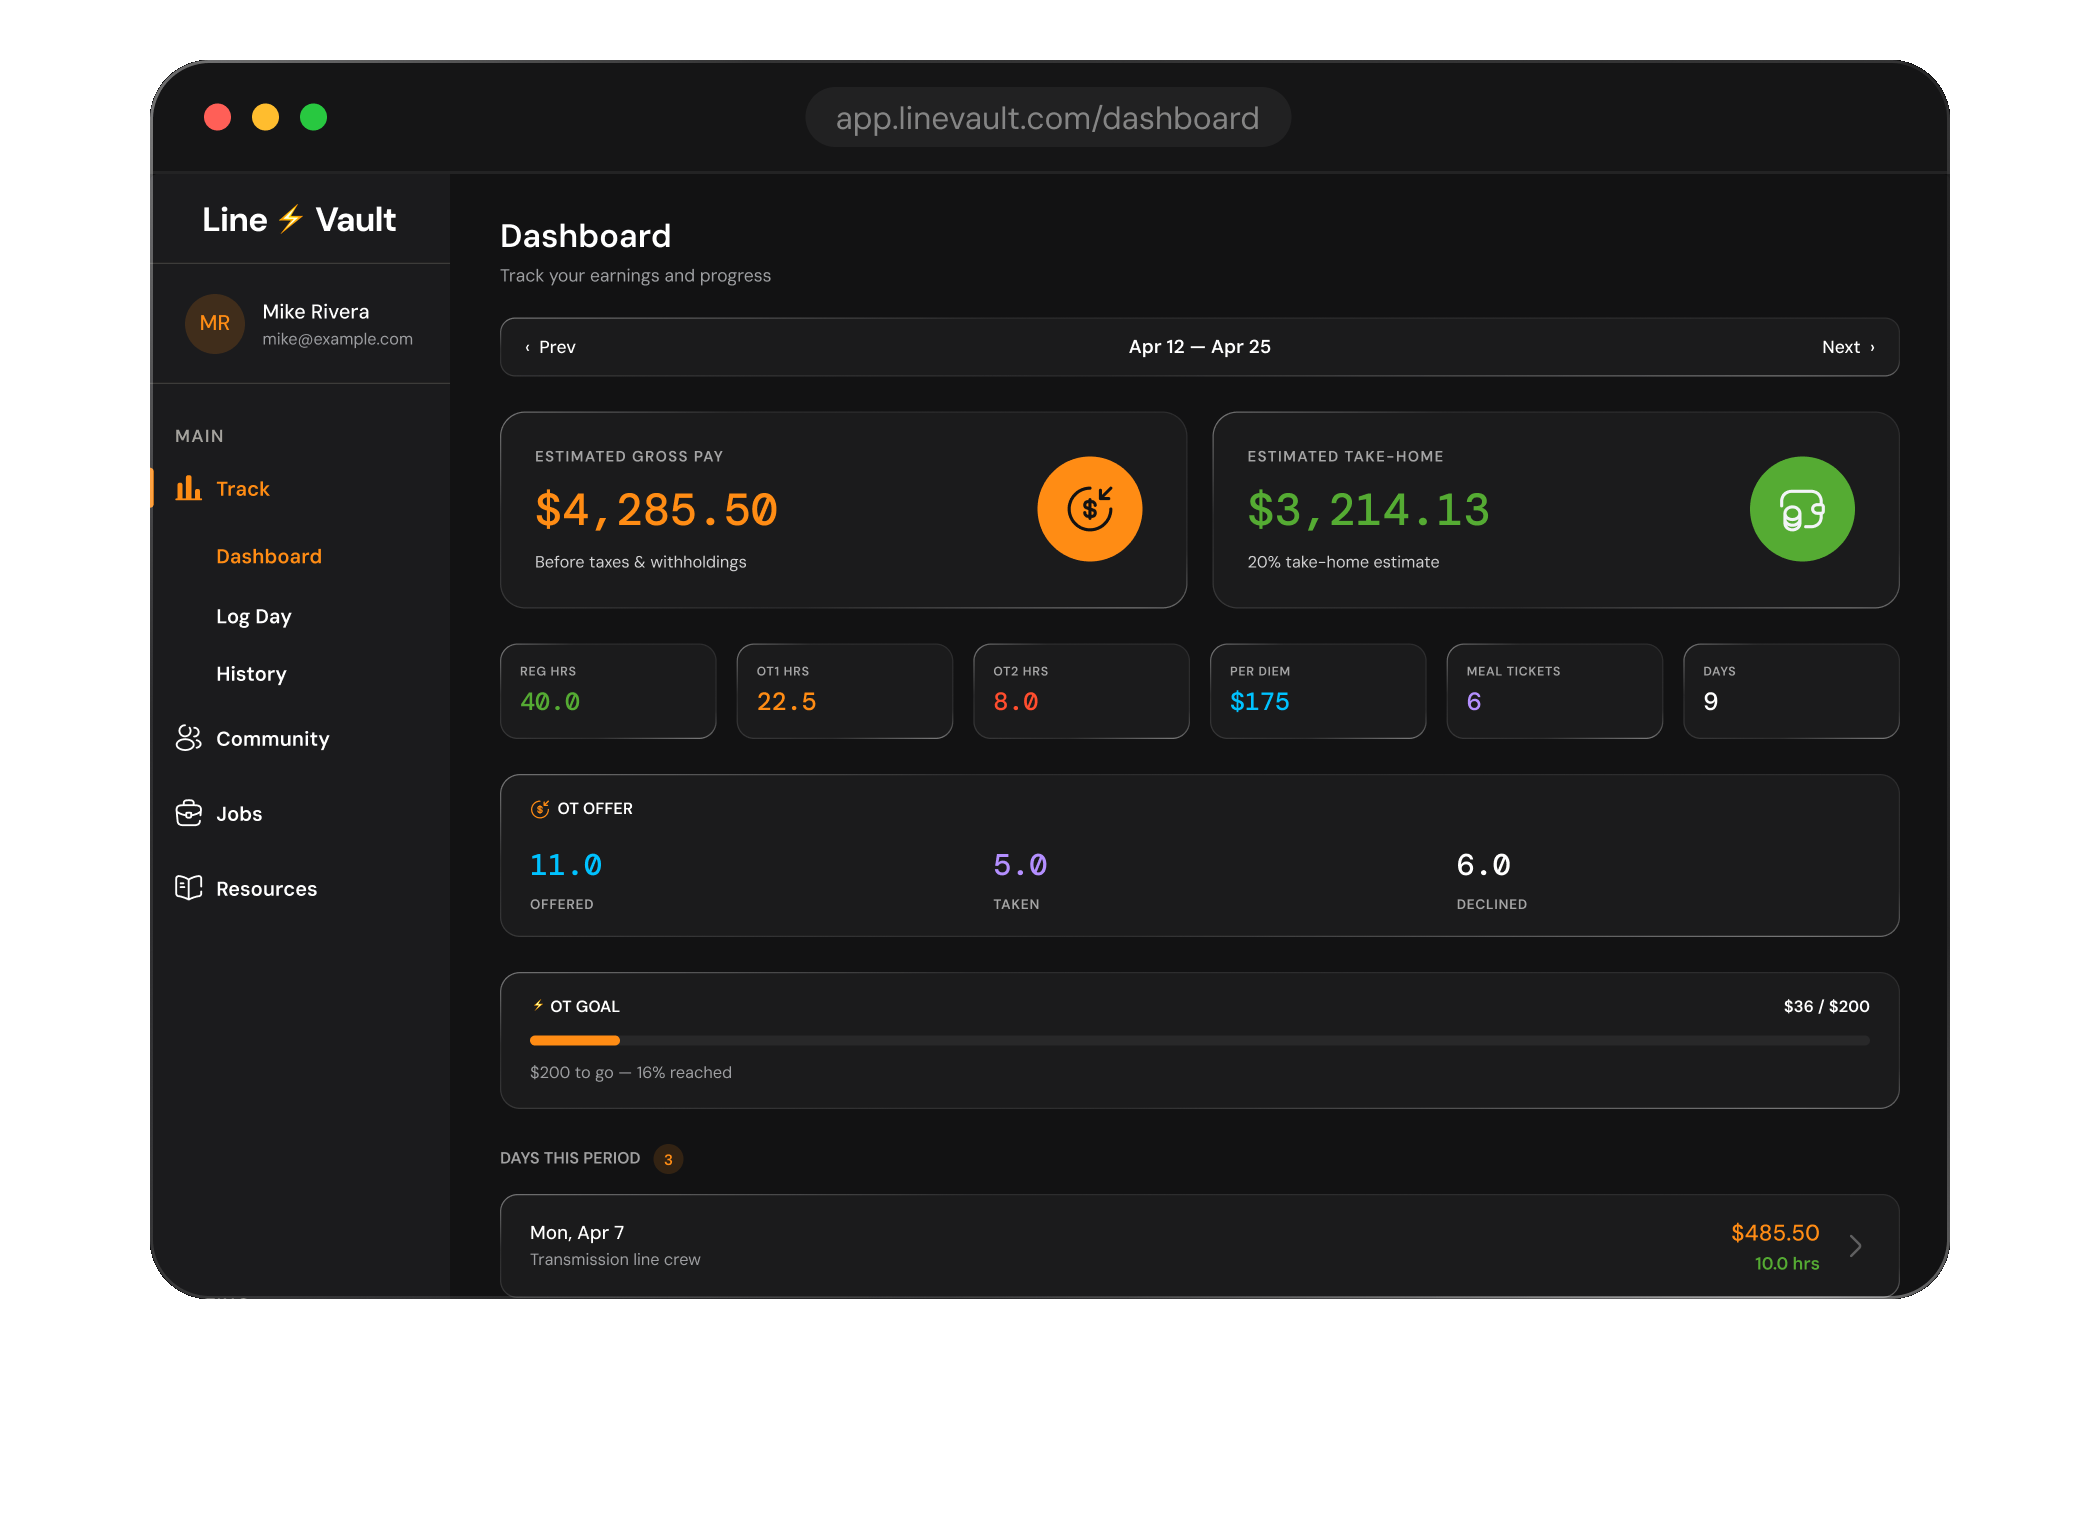Go to next pay period with Next

[1848, 347]
